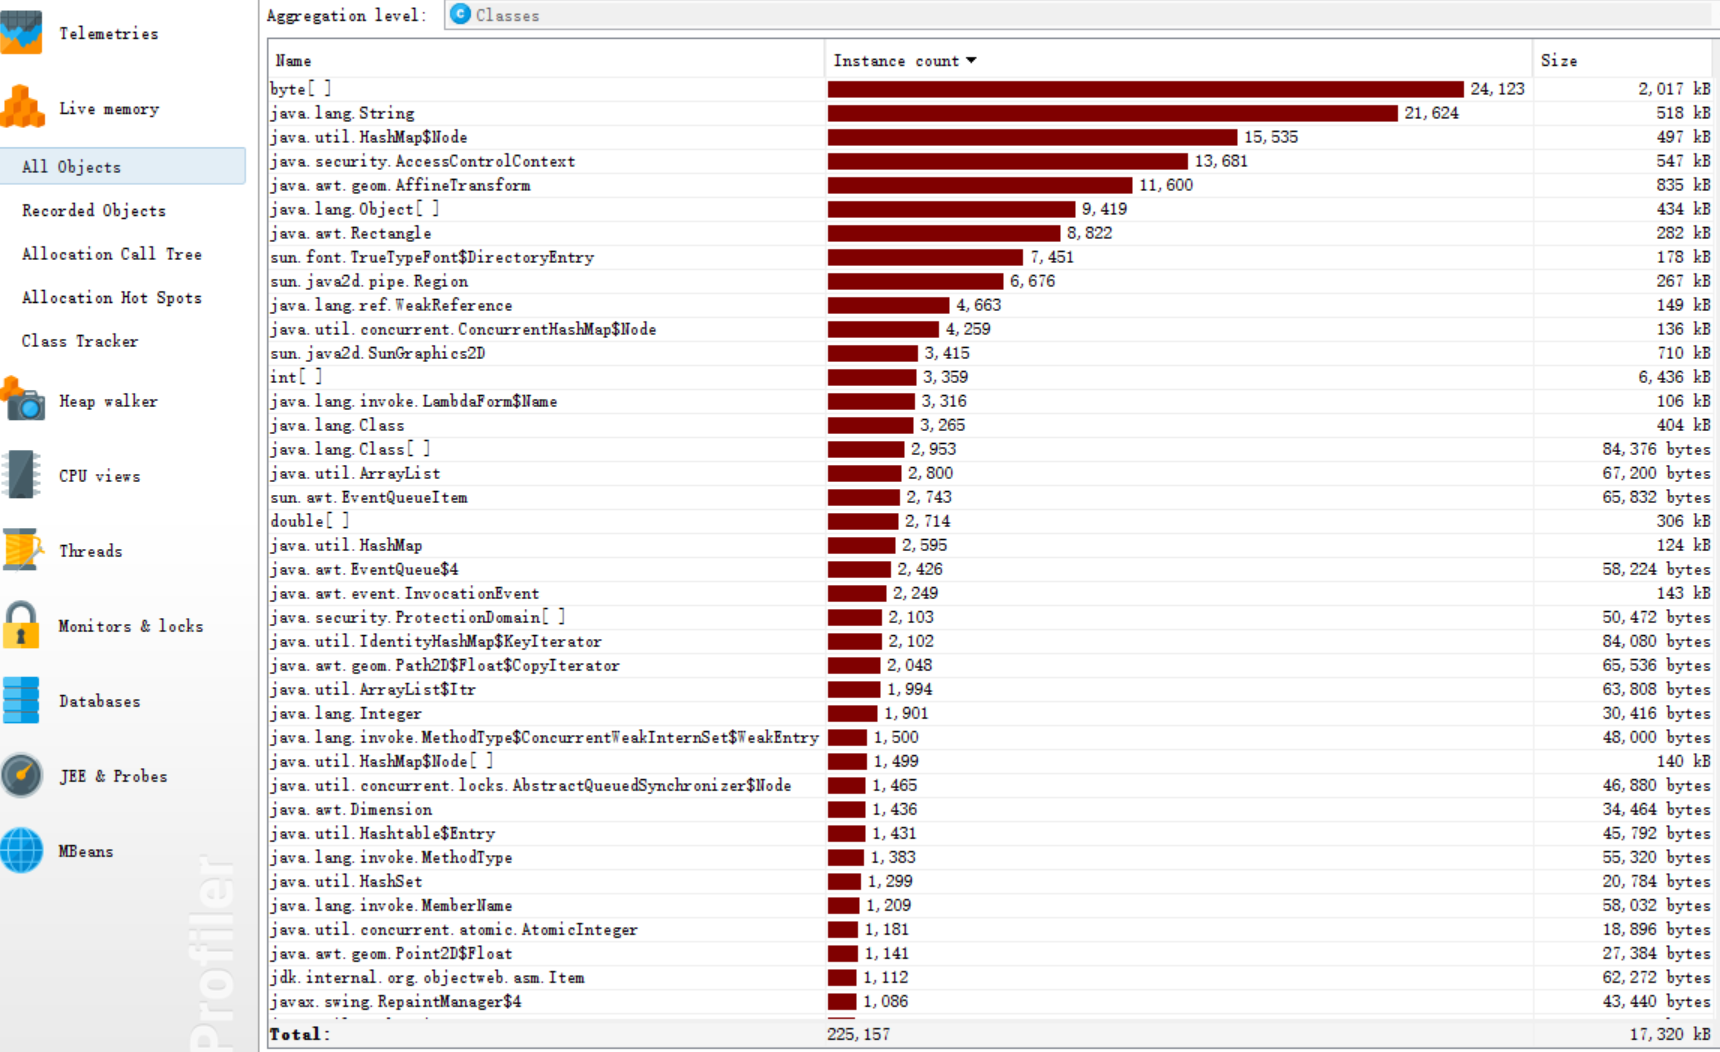Select the java.lang.String row
1720x1052 pixels.
pyautogui.click(x=992, y=113)
